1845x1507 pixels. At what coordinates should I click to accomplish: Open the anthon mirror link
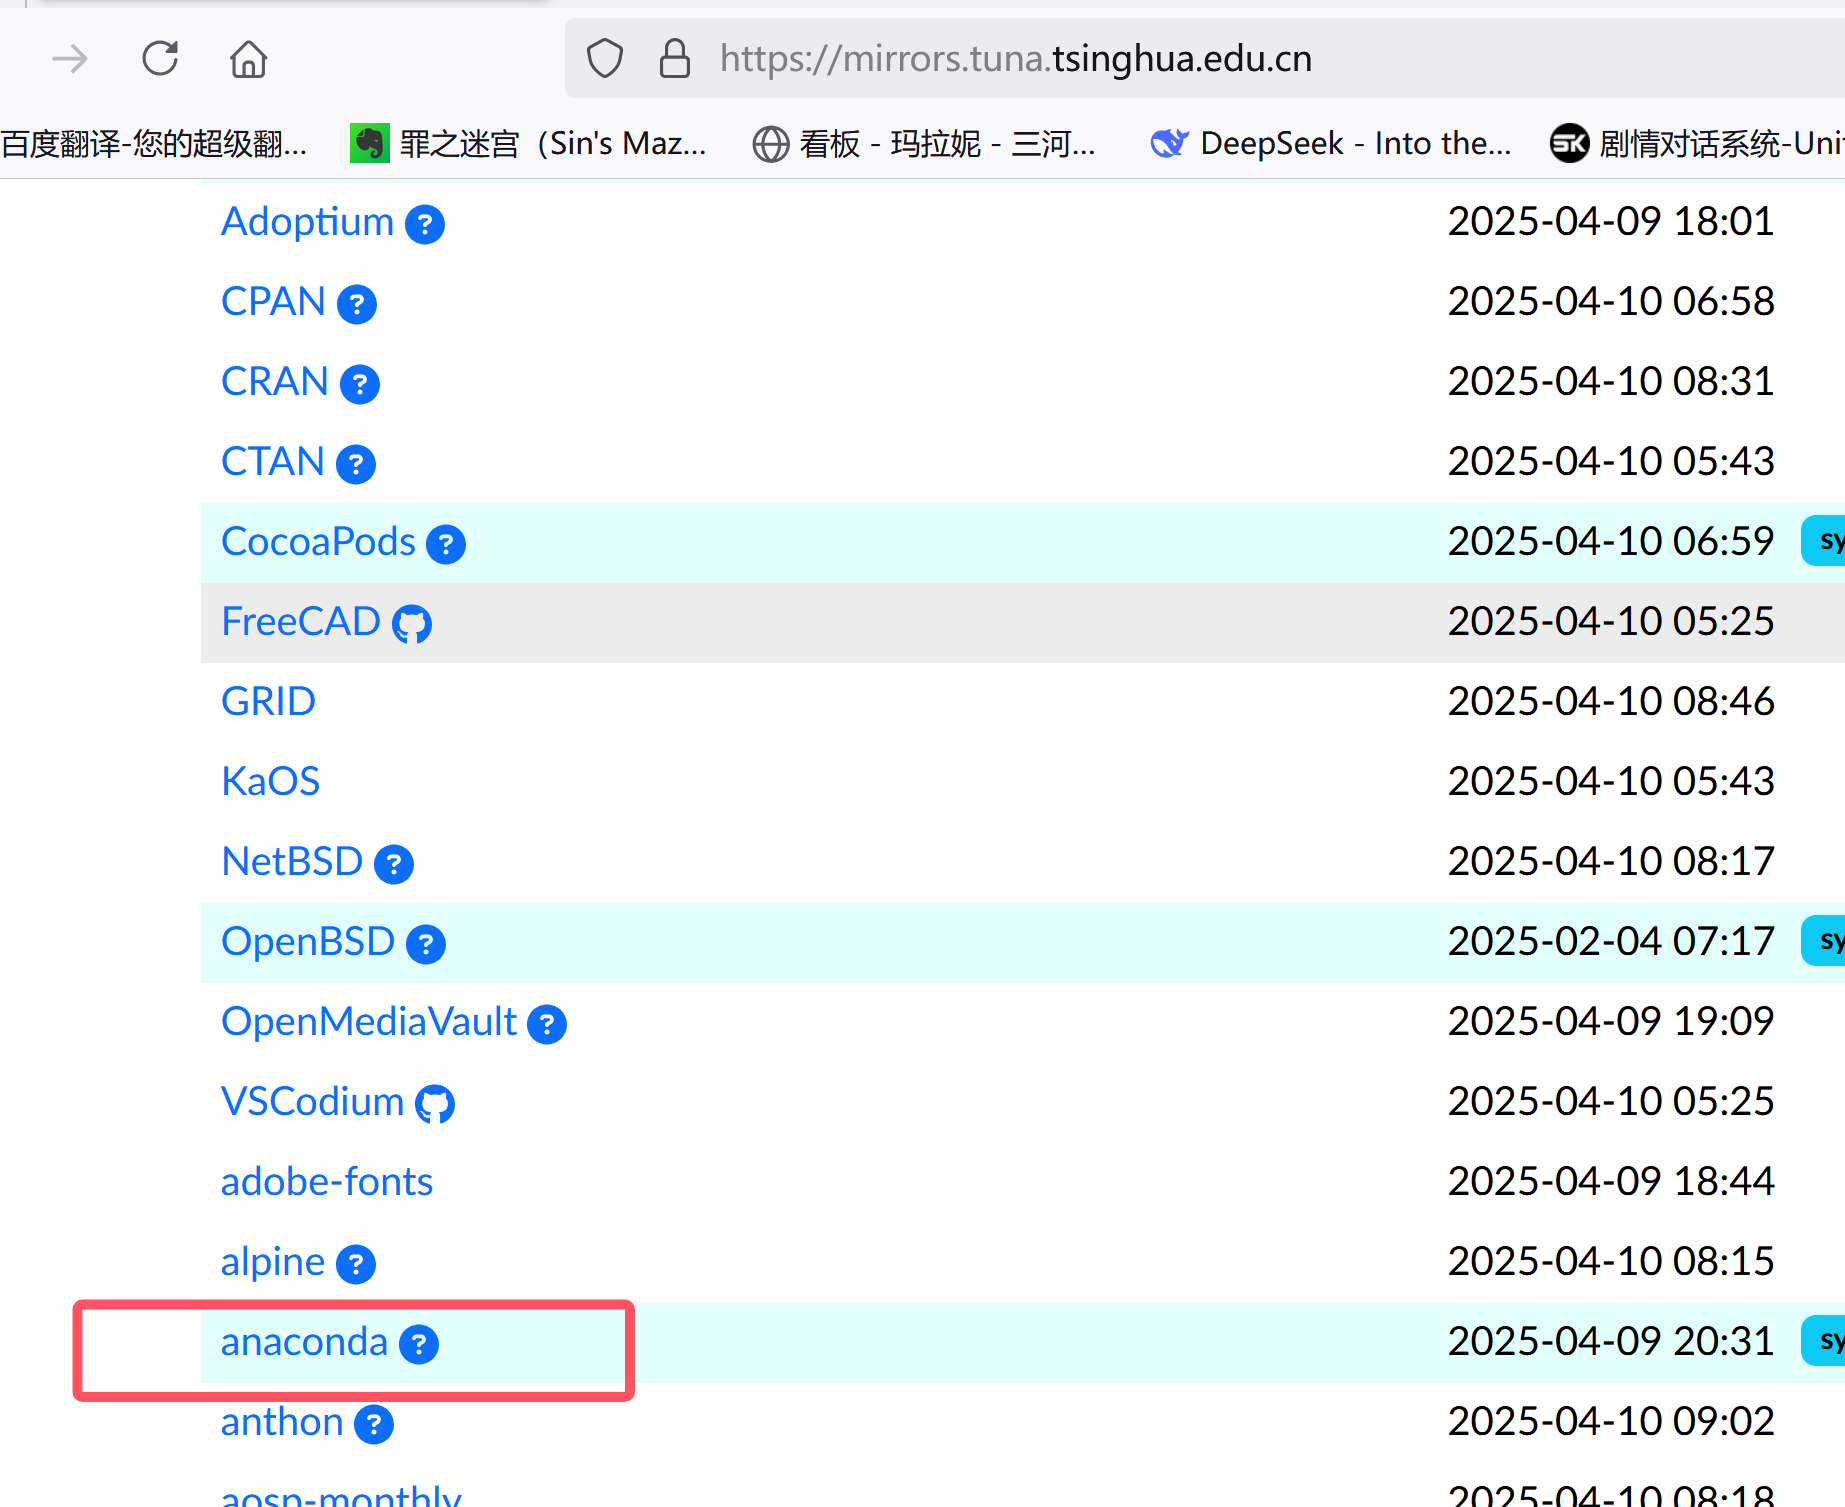pos(282,1422)
